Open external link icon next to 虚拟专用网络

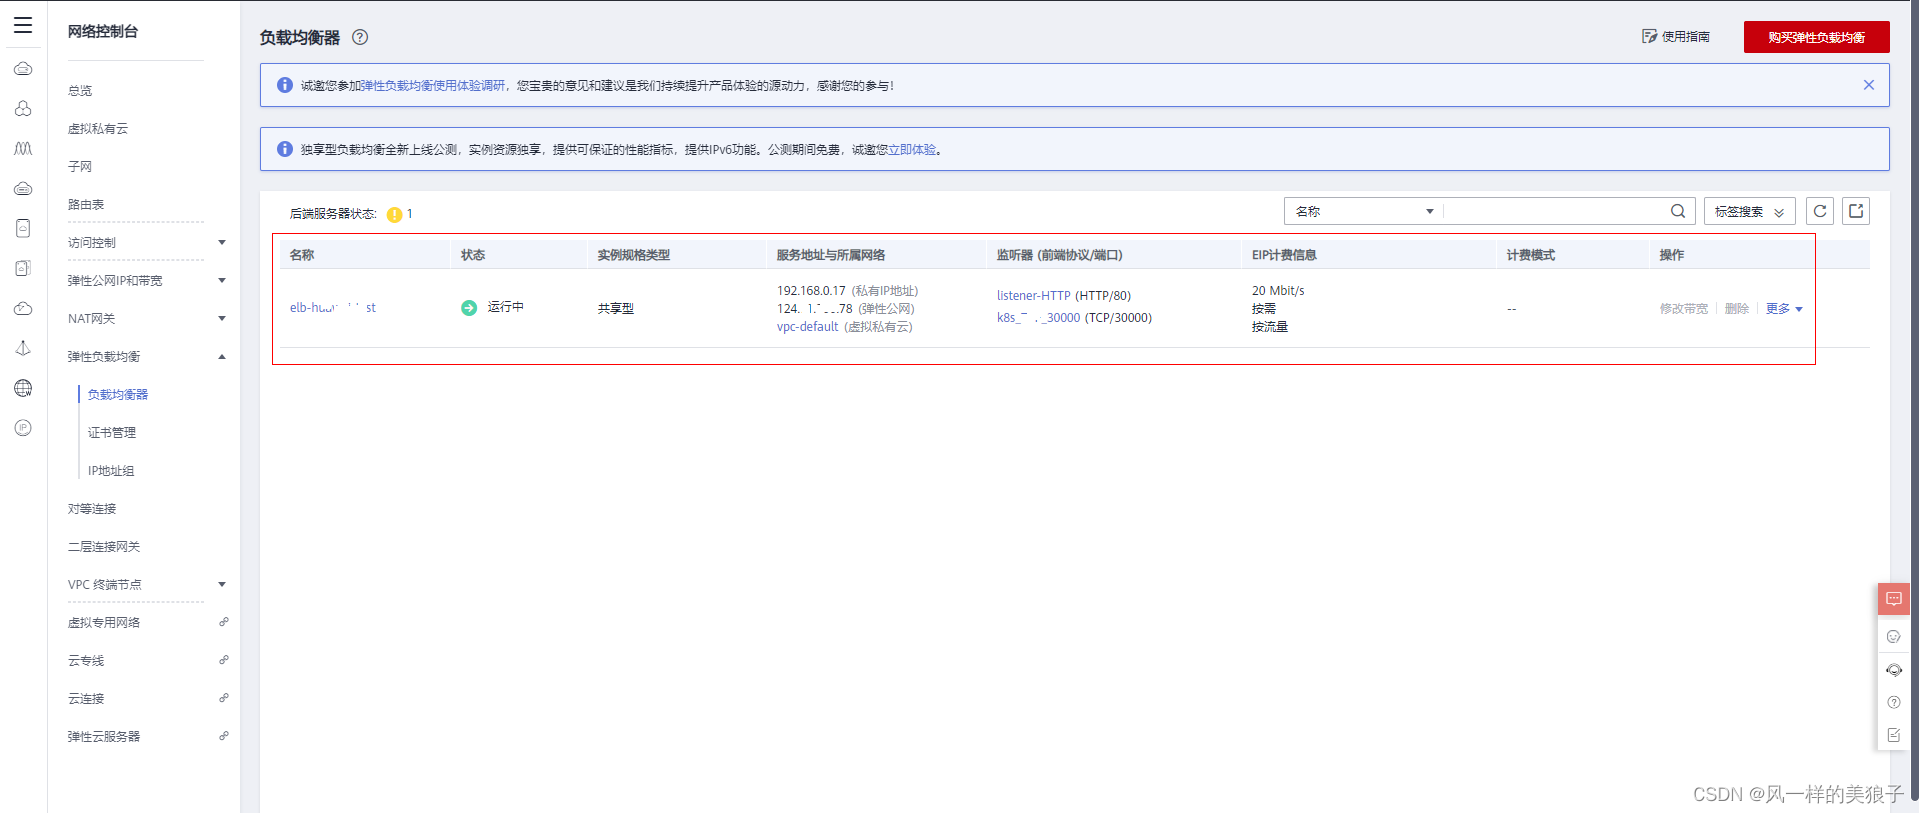click(224, 622)
